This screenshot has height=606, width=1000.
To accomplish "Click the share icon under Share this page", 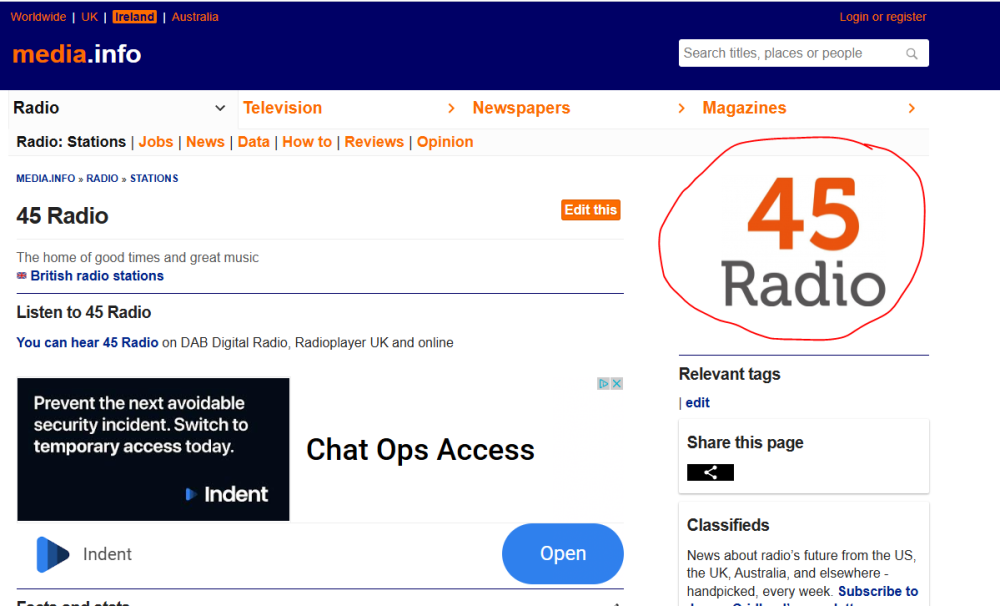I will point(710,472).
